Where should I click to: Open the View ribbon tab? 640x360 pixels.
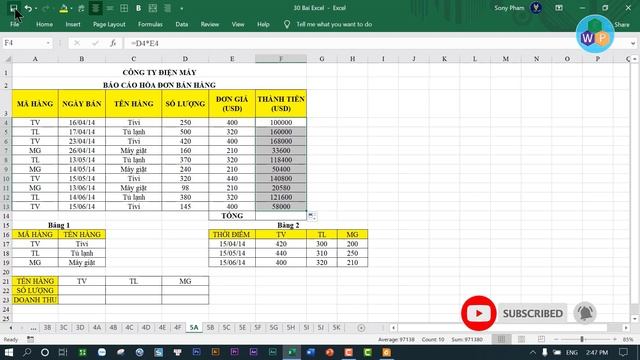click(238, 24)
